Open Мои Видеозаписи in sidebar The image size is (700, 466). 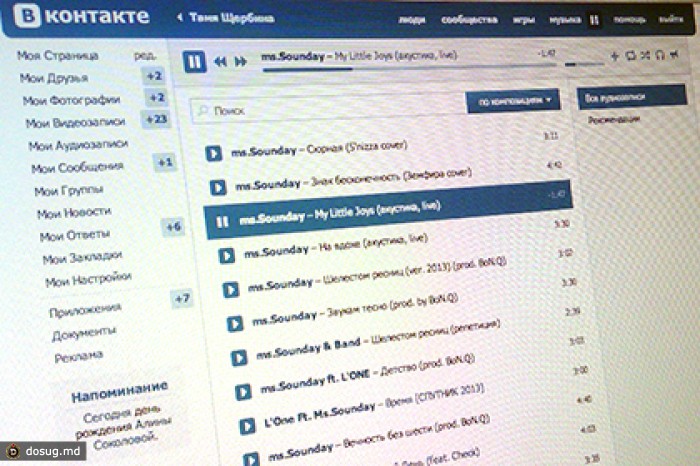pyautogui.click(x=75, y=123)
